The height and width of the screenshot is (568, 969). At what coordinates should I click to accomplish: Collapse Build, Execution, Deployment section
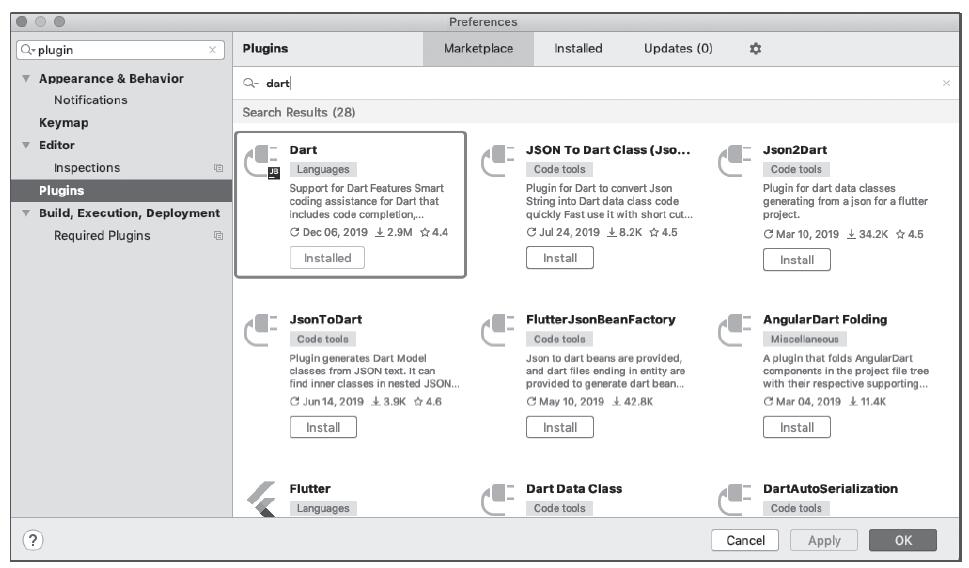(24, 213)
